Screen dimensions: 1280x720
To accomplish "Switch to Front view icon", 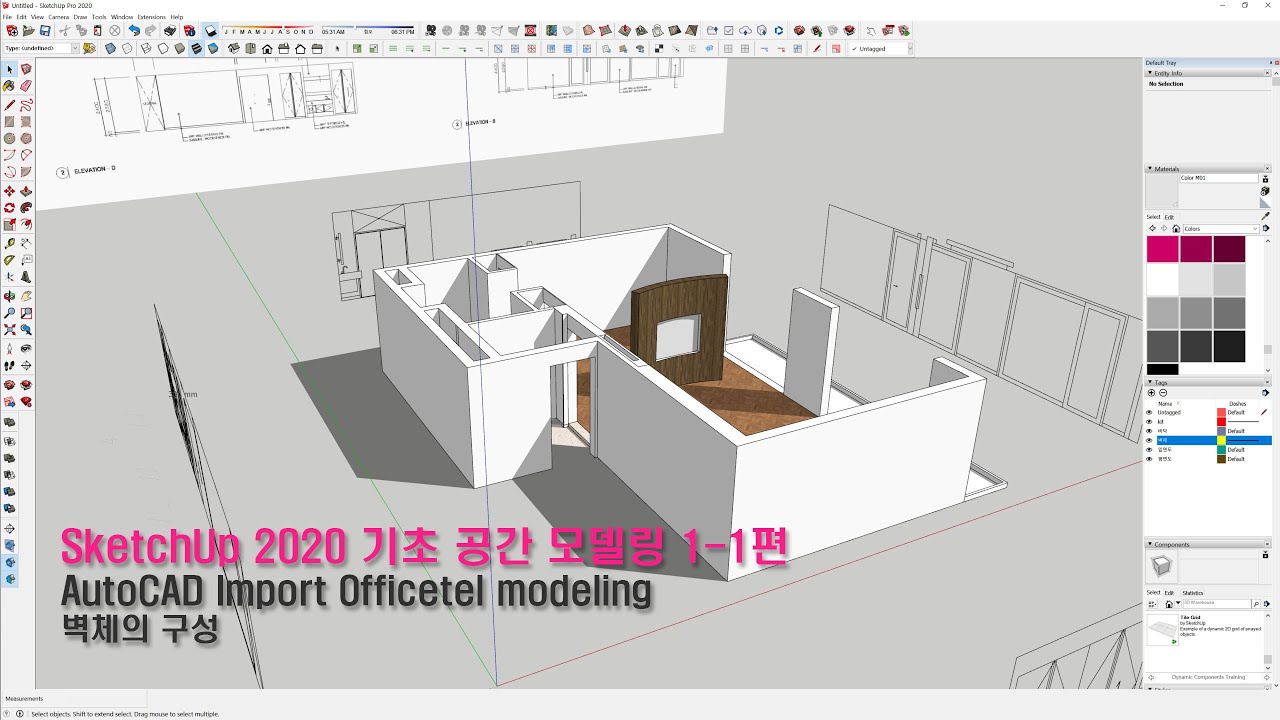I will click(x=267, y=48).
